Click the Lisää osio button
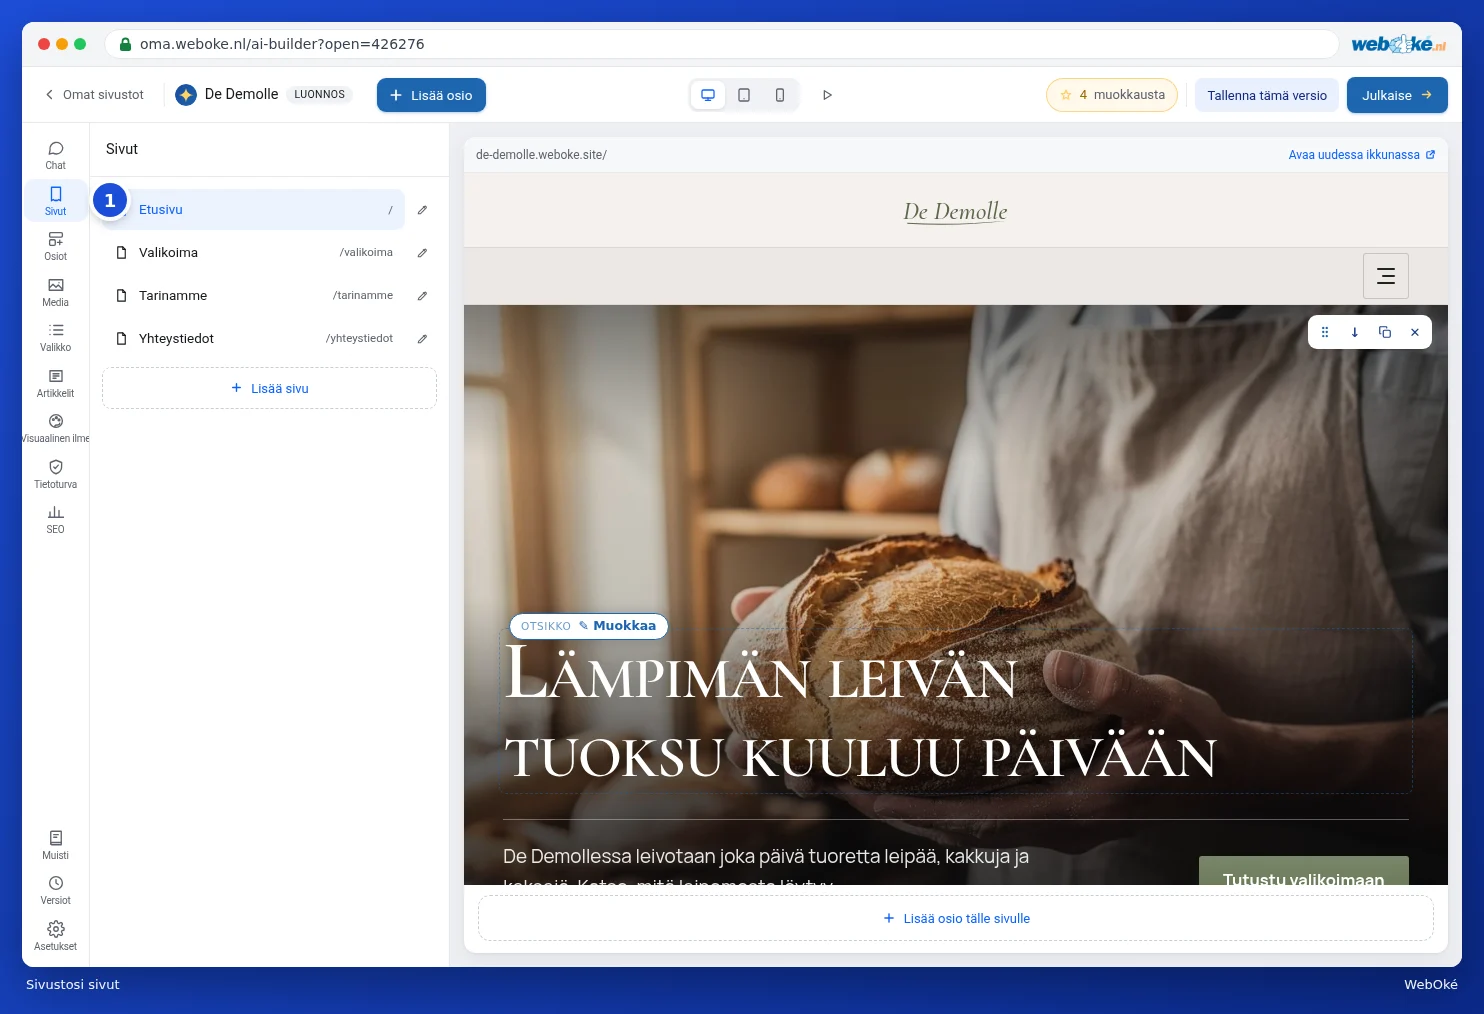The width and height of the screenshot is (1484, 1014). (431, 95)
